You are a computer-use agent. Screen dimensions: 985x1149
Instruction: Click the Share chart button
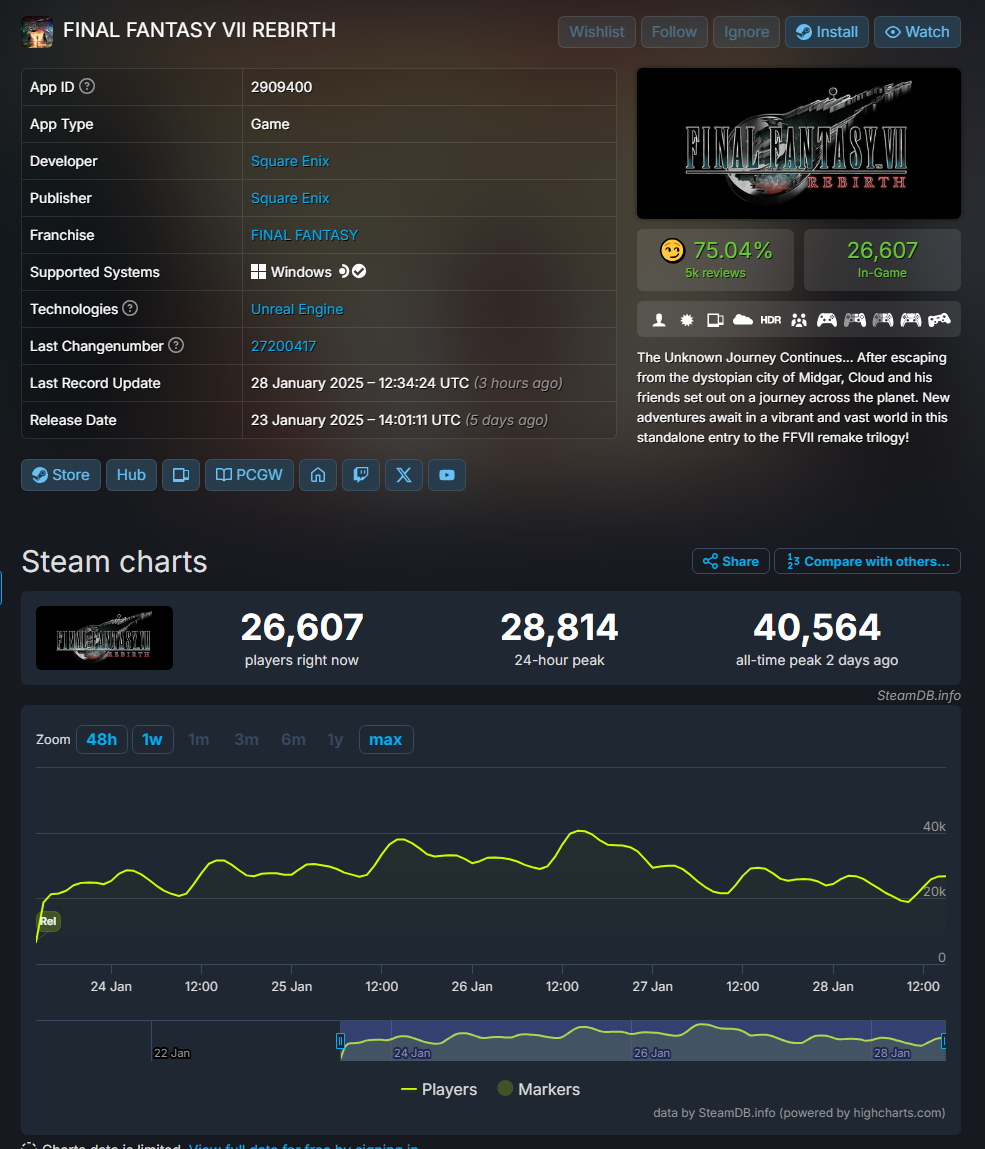click(731, 561)
